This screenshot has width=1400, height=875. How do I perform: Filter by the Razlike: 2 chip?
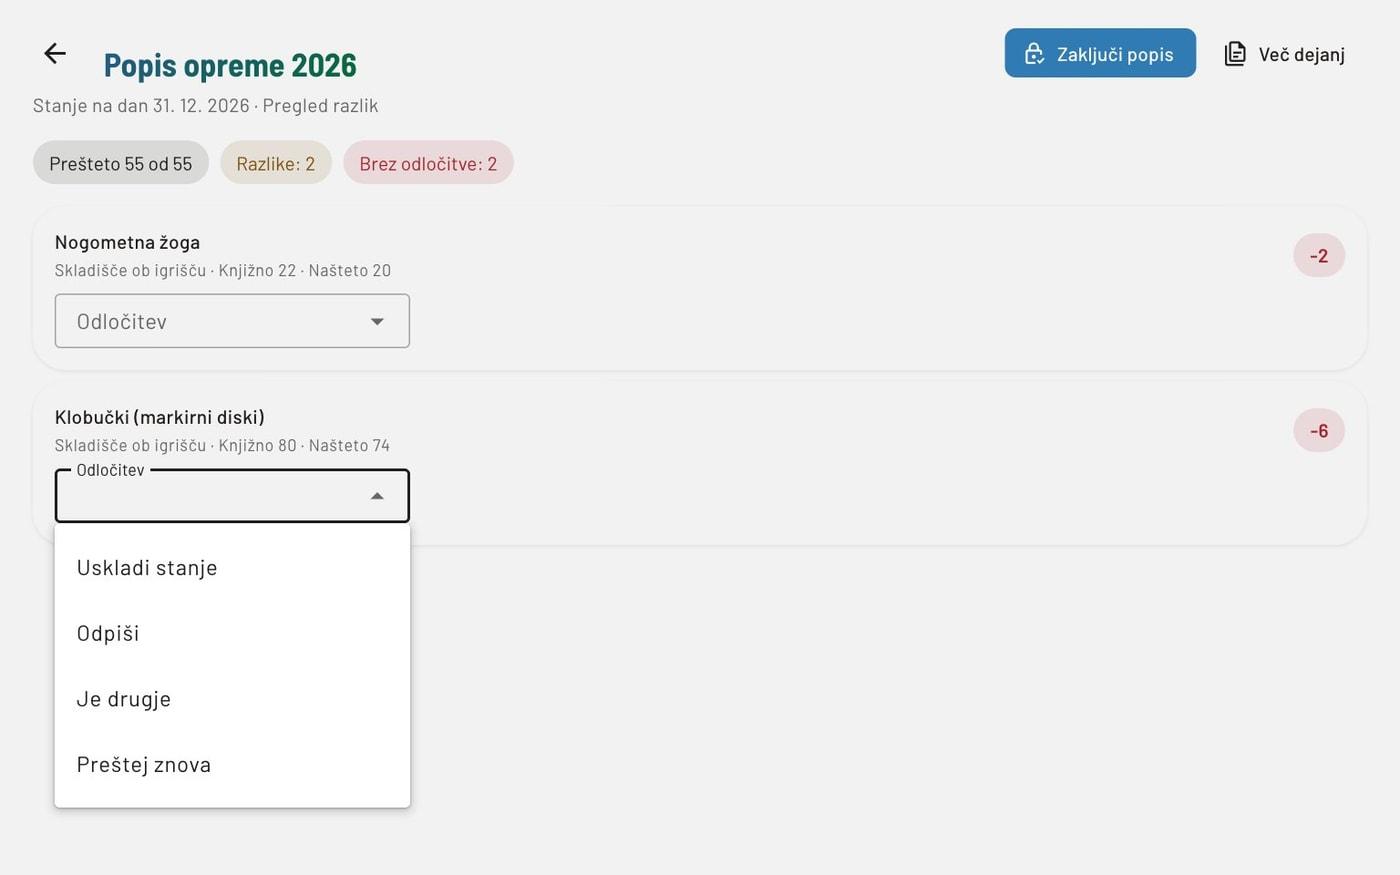click(x=276, y=163)
